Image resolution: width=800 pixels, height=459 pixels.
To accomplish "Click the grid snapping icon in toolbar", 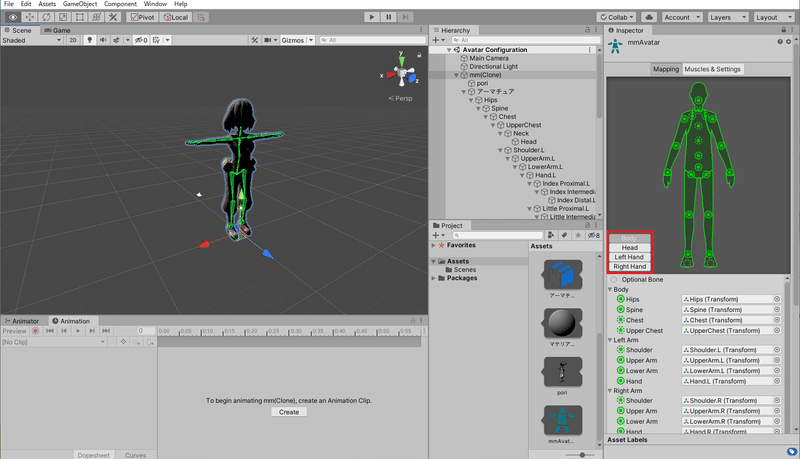I will [x=202, y=17].
